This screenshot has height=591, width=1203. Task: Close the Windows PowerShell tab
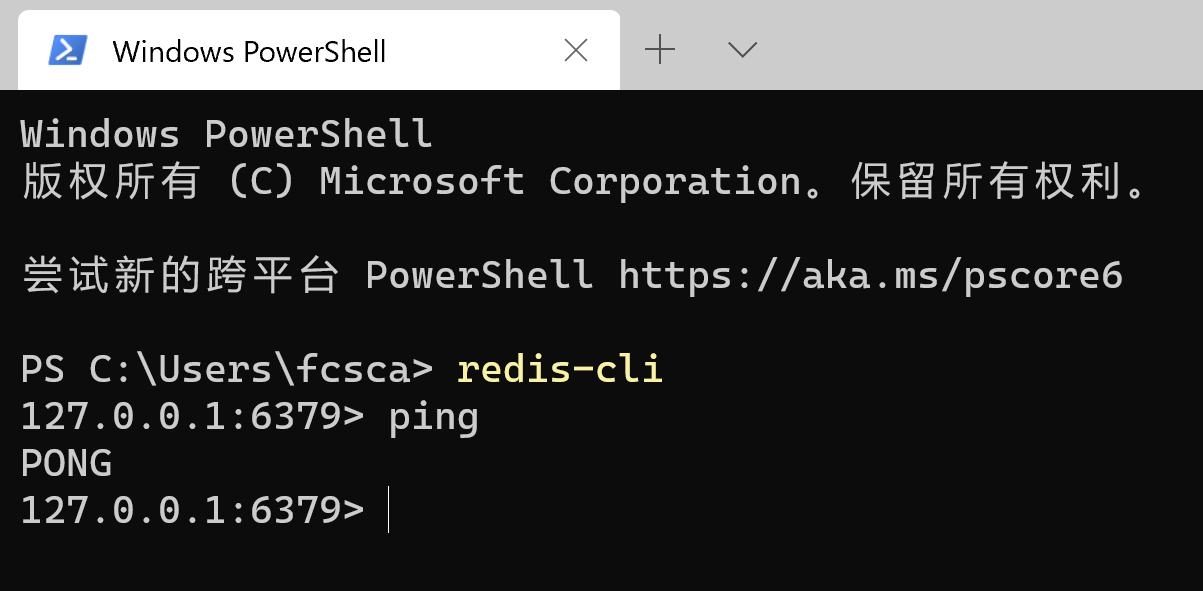click(576, 50)
